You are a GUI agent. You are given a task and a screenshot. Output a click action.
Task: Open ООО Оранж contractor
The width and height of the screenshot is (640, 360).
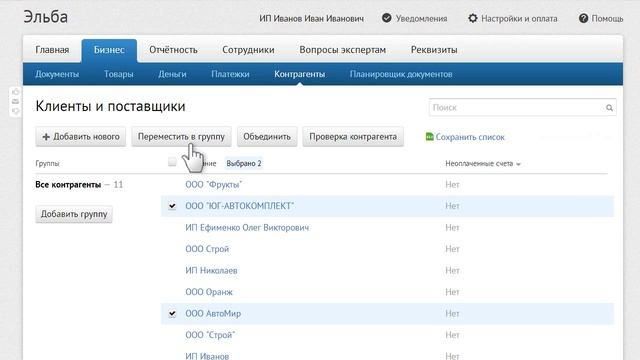pos(209,292)
